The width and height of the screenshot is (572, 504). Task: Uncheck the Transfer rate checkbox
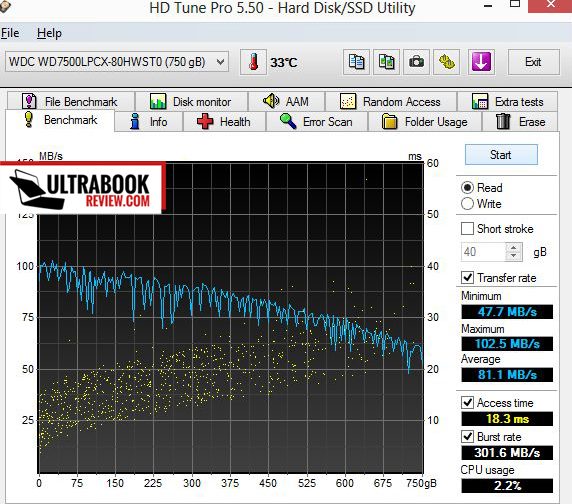click(467, 278)
